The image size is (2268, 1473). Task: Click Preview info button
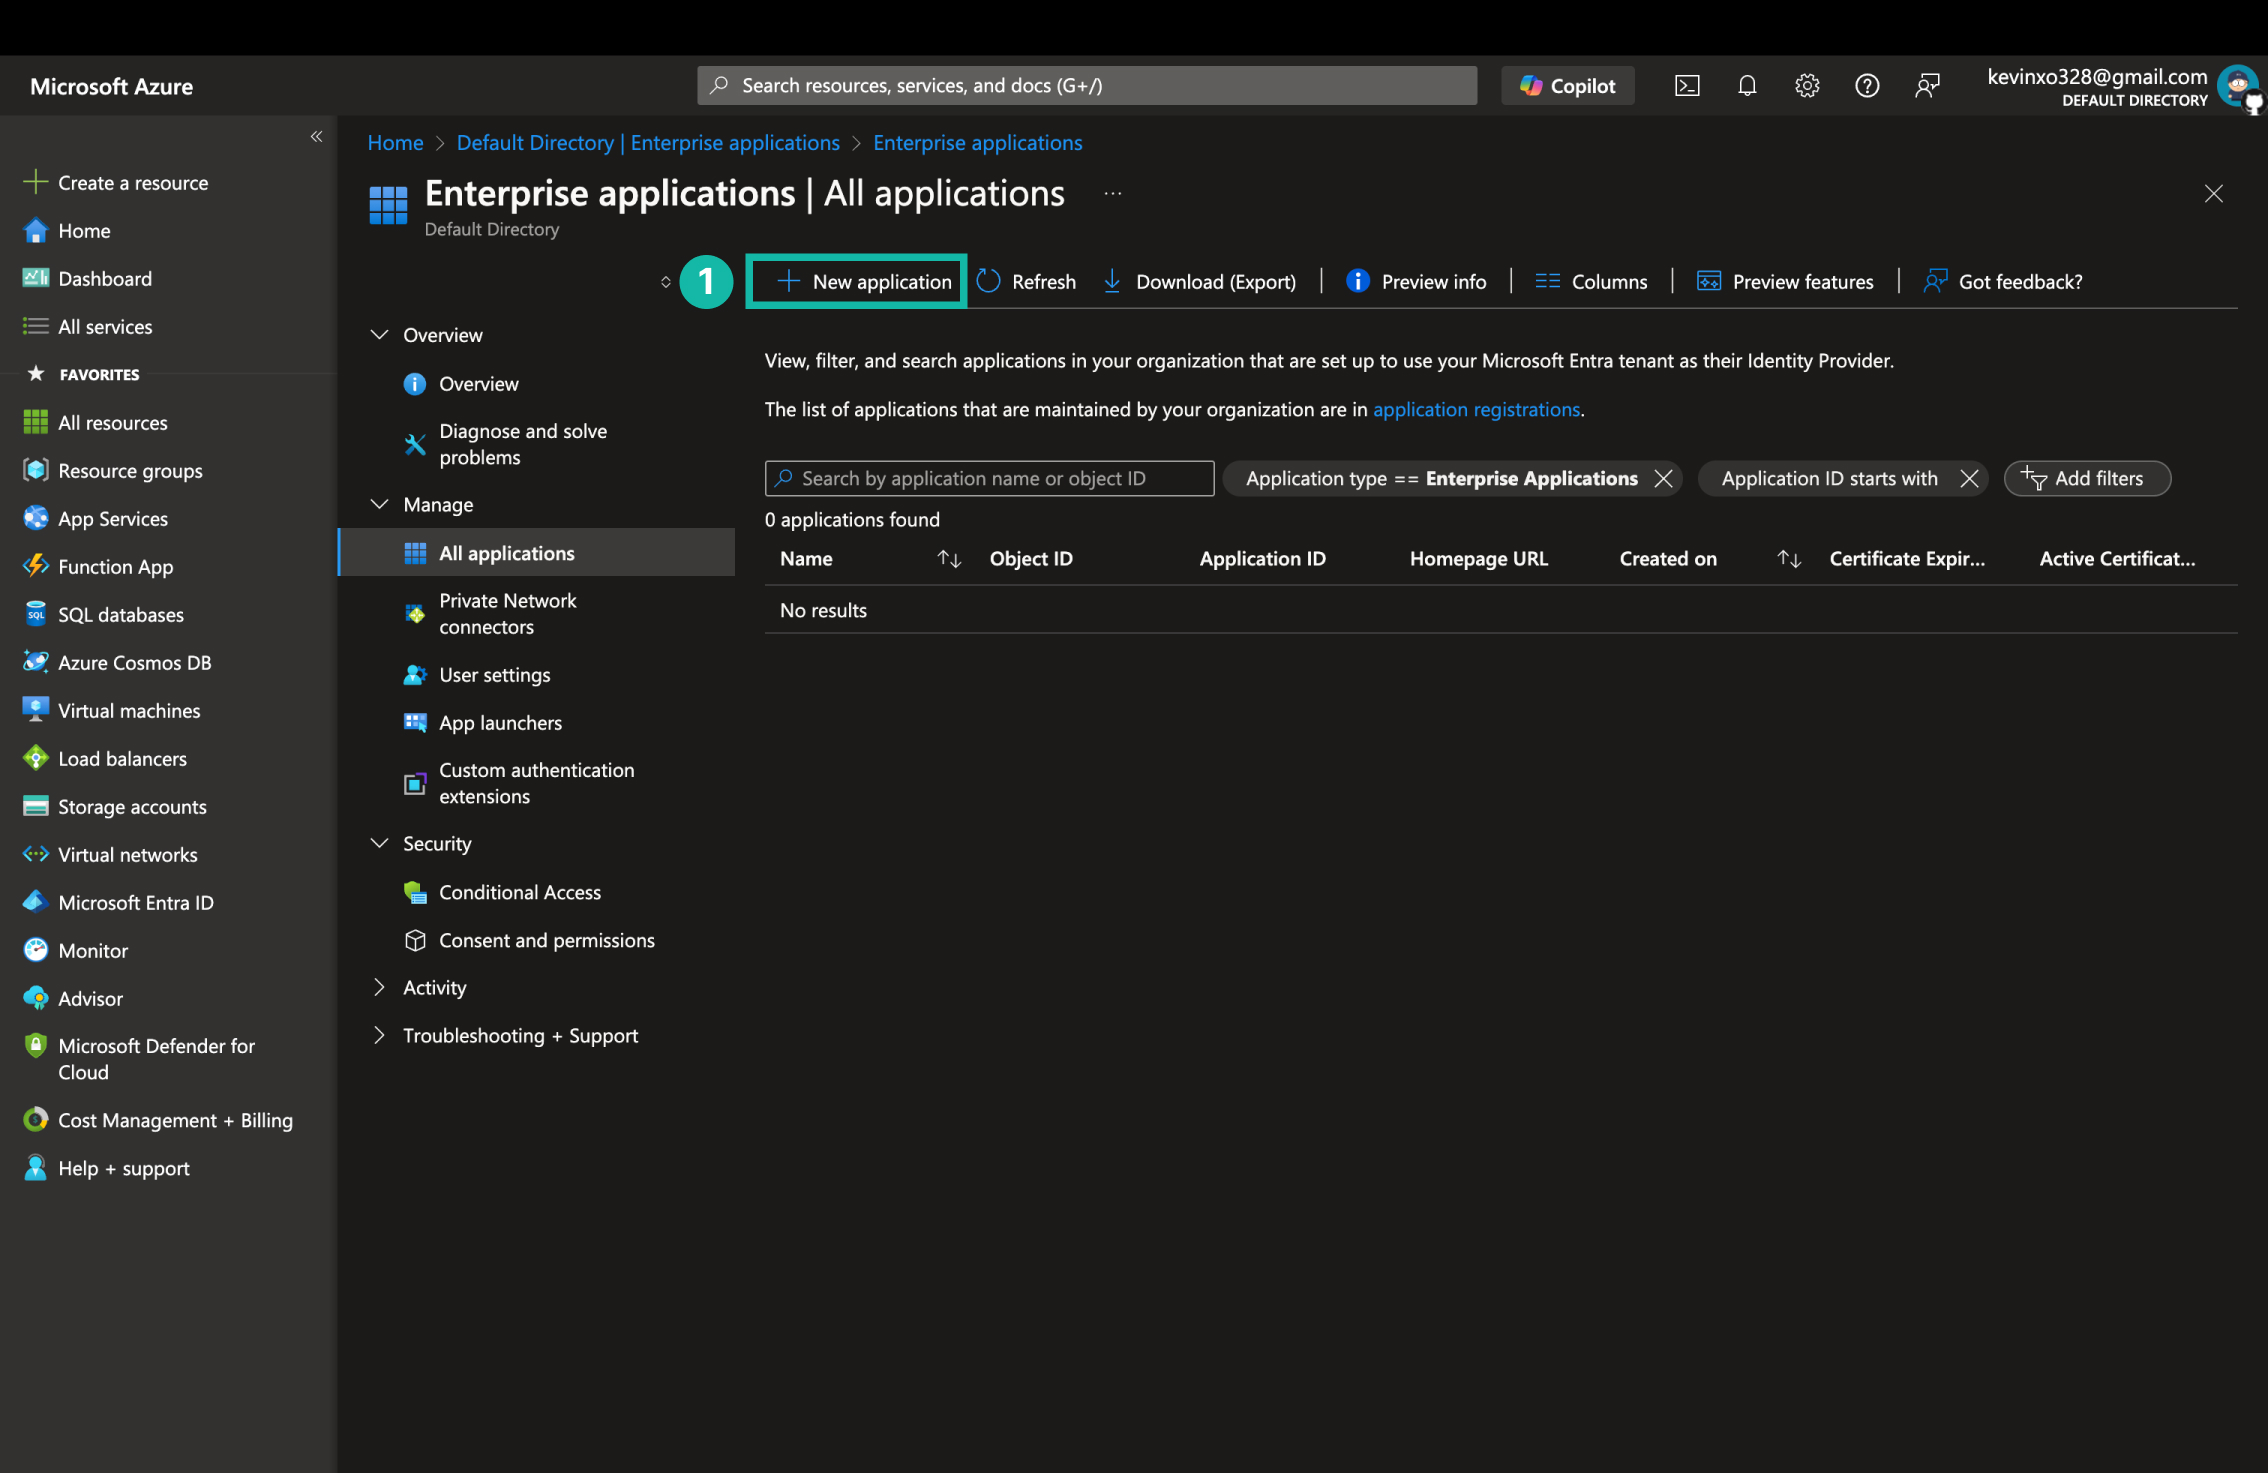[x=1417, y=281]
